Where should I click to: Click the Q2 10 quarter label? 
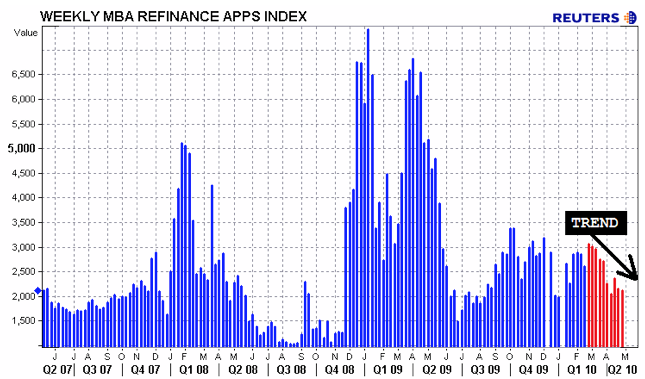point(623,369)
